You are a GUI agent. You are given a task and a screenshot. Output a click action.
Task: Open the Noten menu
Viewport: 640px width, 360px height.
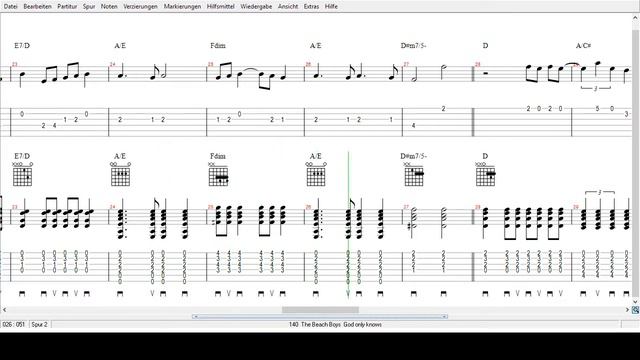pyautogui.click(x=109, y=7)
